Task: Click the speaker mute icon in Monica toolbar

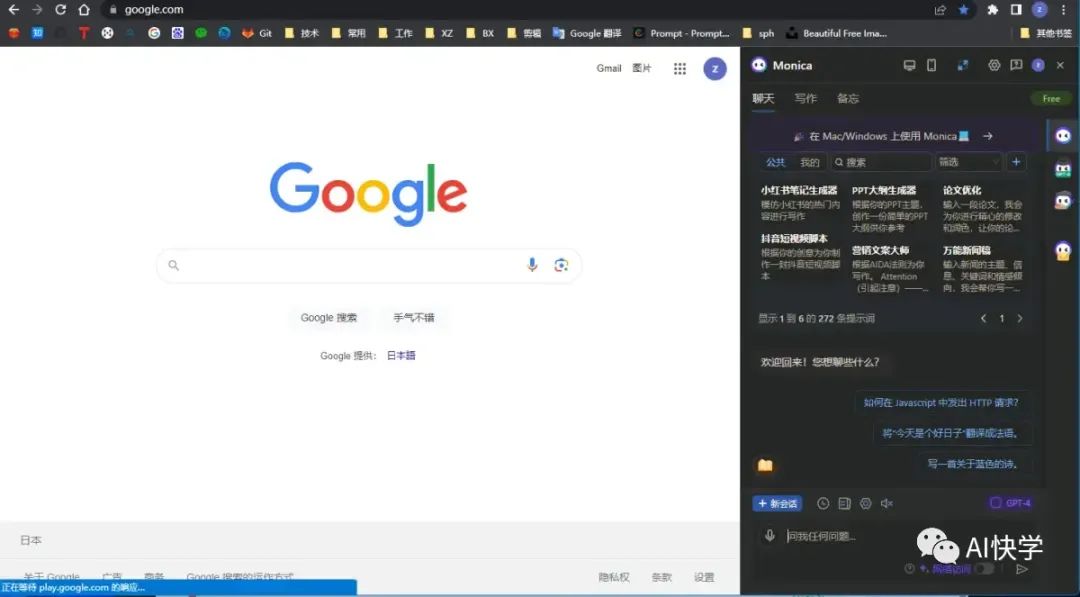Action: [886, 503]
